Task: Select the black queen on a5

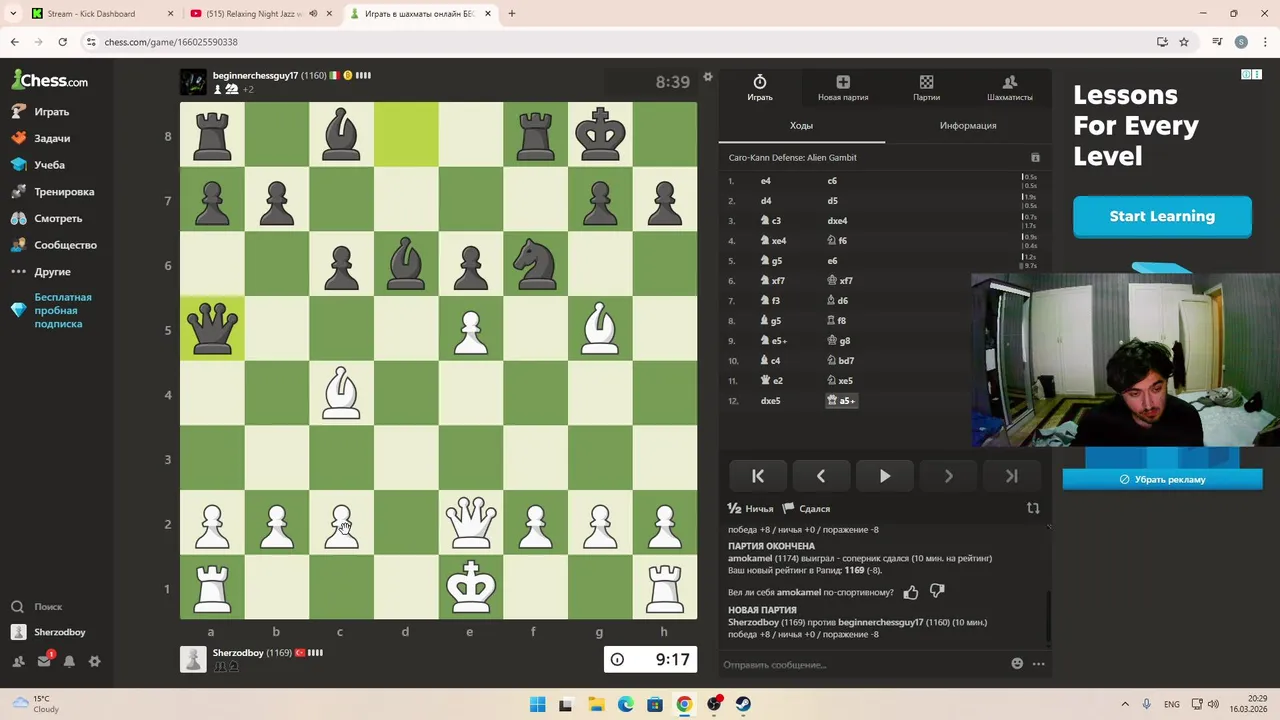Action: [x=212, y=329]
